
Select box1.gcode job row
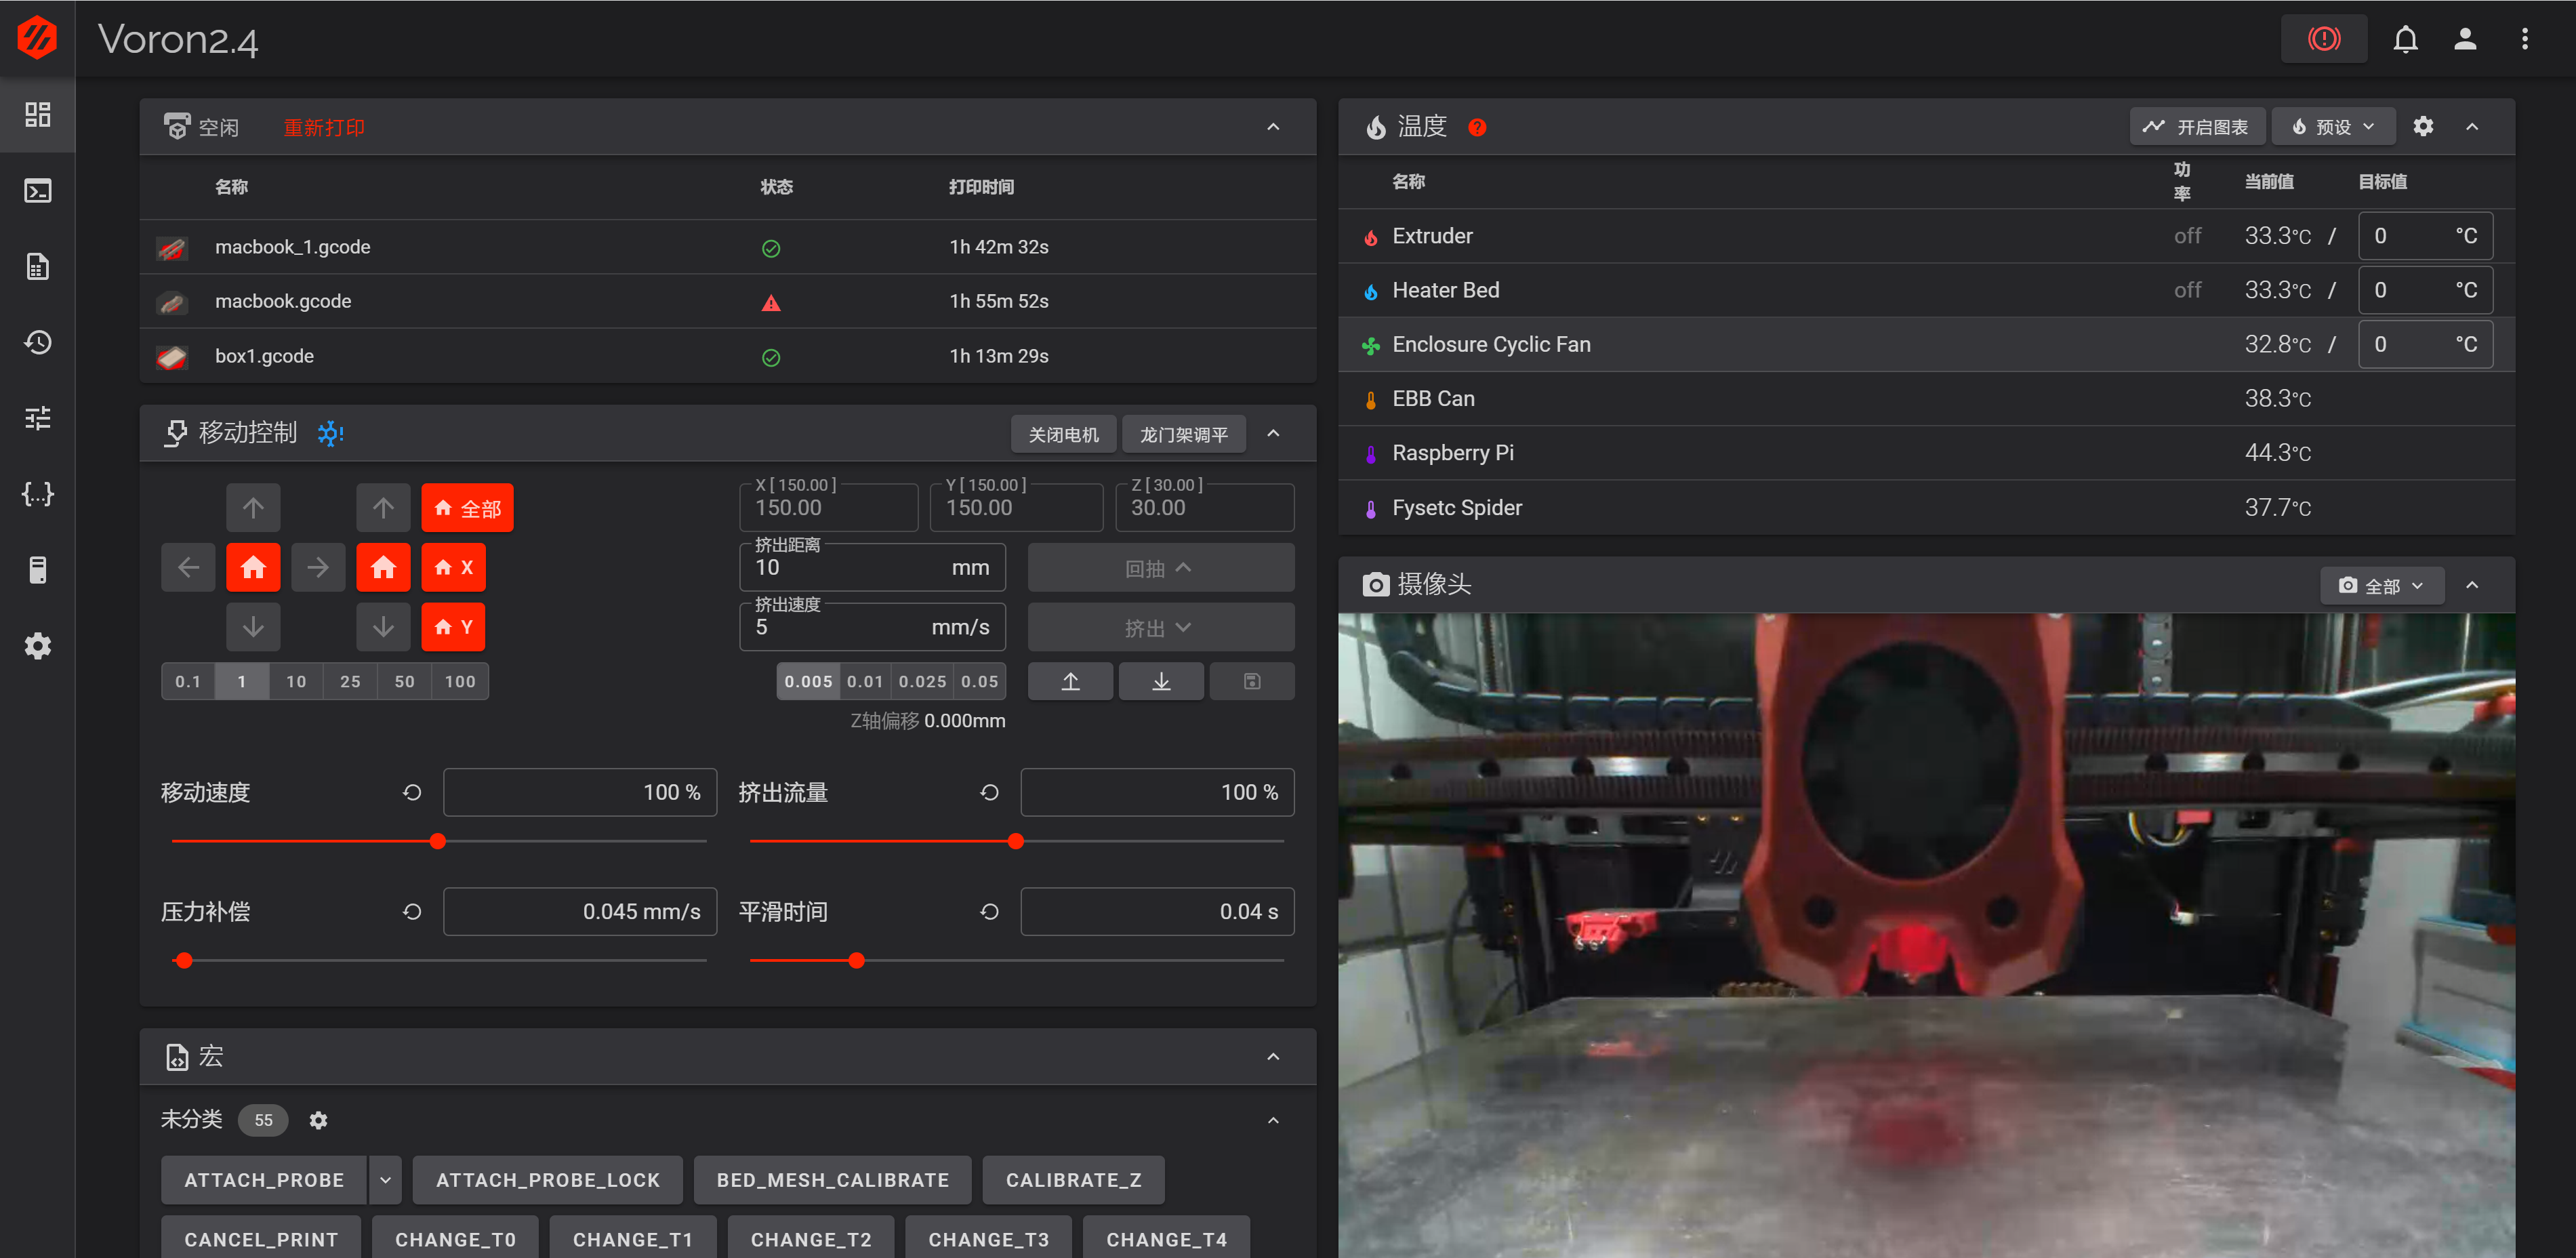(264, 356)
